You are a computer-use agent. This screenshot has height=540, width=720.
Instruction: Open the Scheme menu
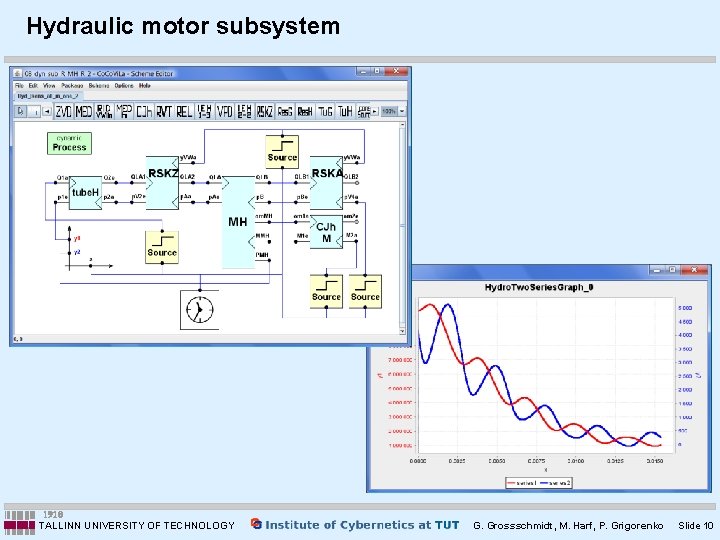tap(99, 86)
